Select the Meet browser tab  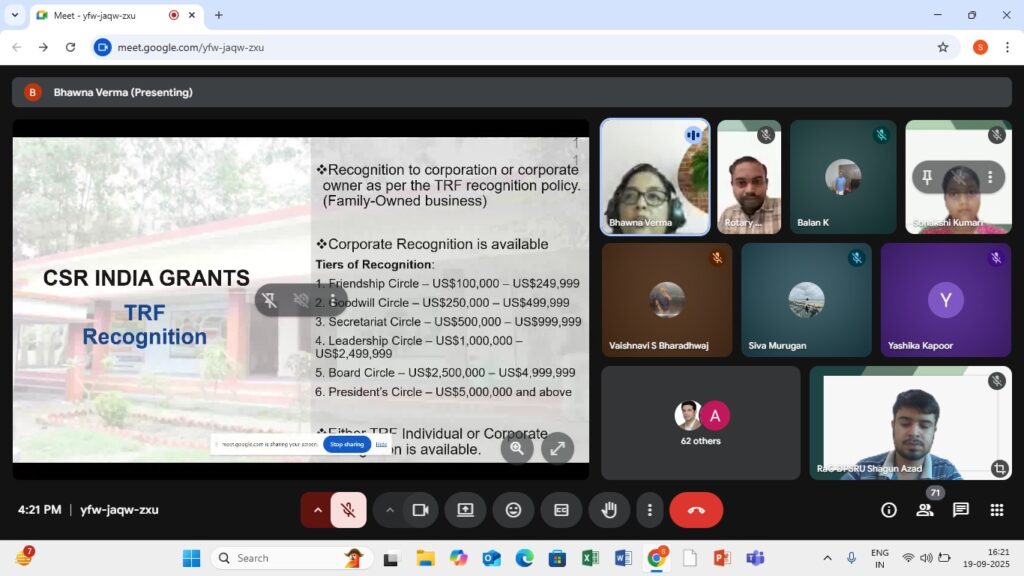[x=100, y=15]
